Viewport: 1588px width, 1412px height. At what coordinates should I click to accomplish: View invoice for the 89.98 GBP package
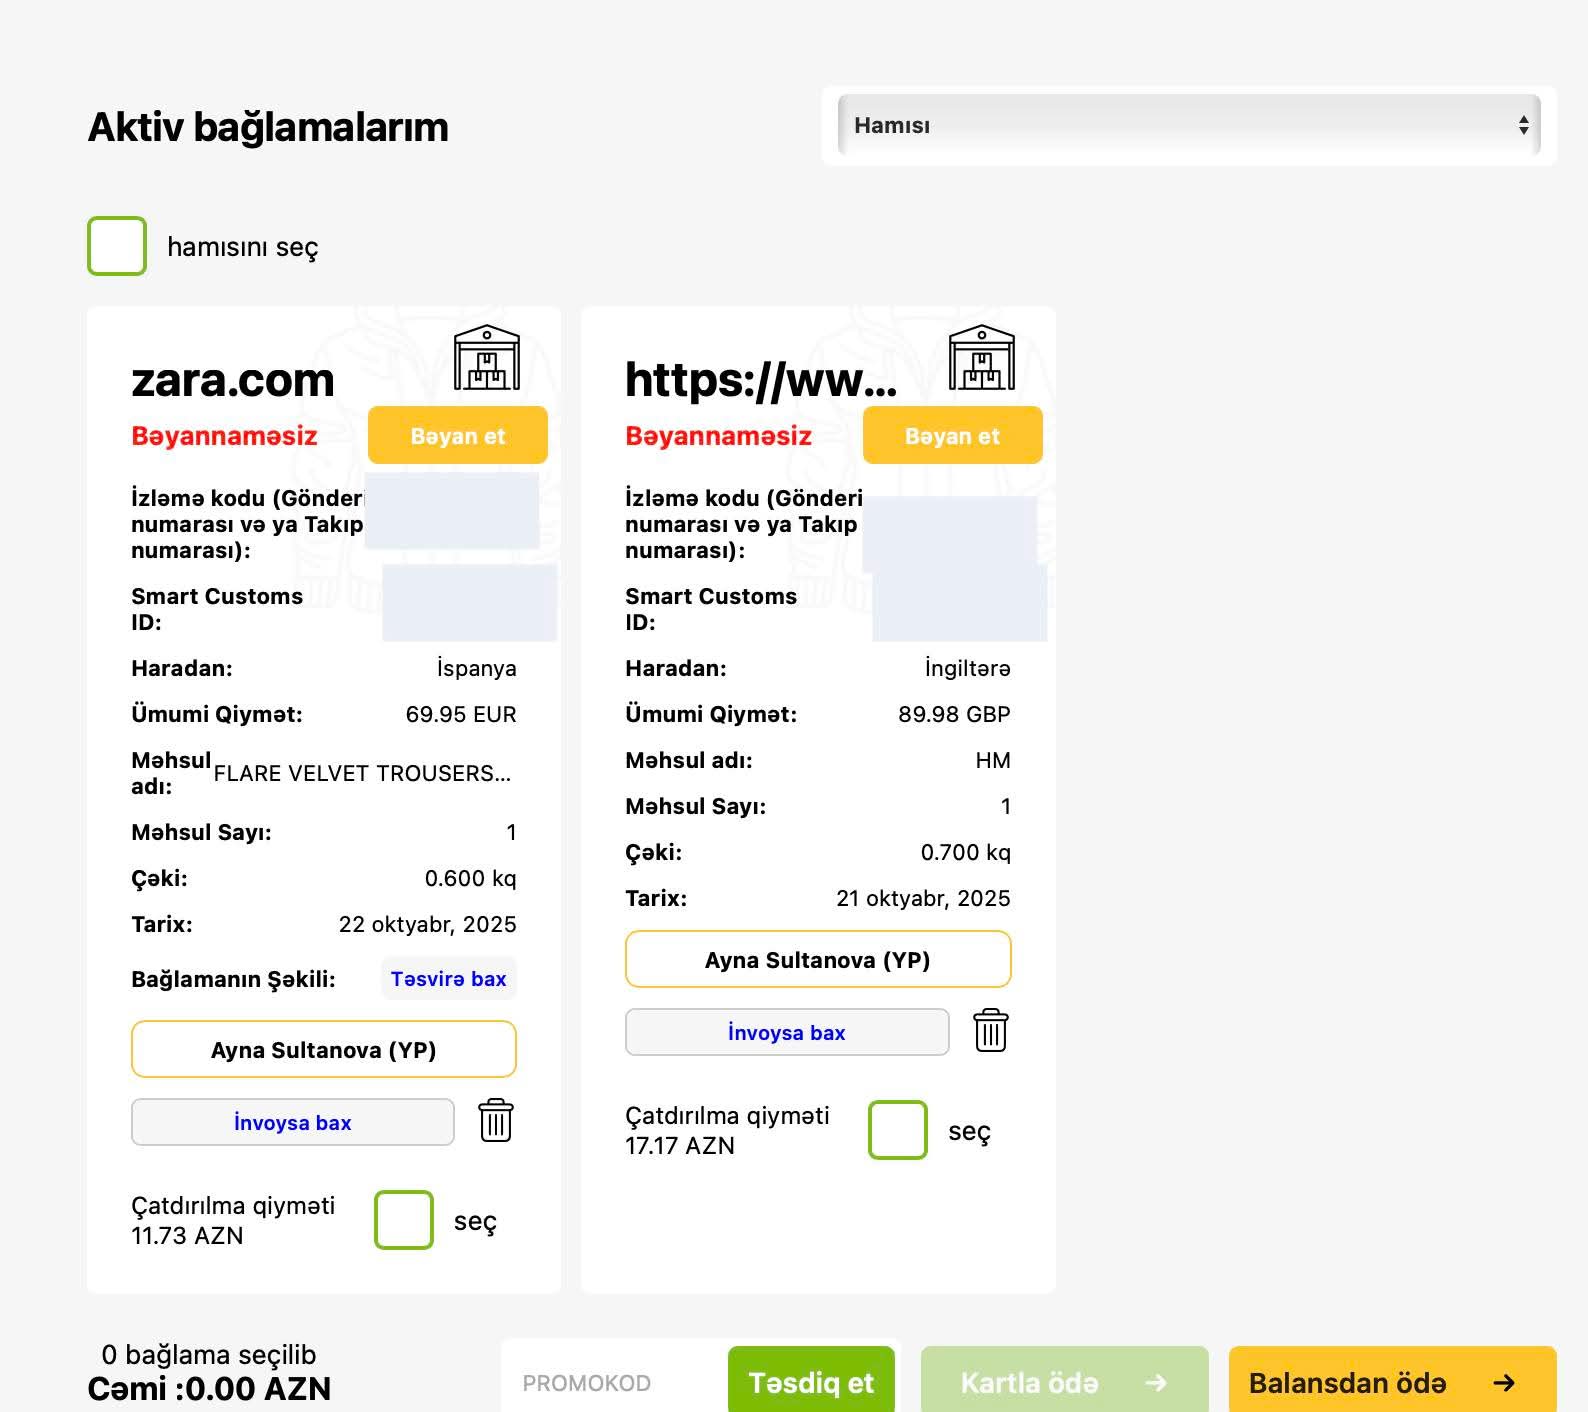[x=786, y=1032]
